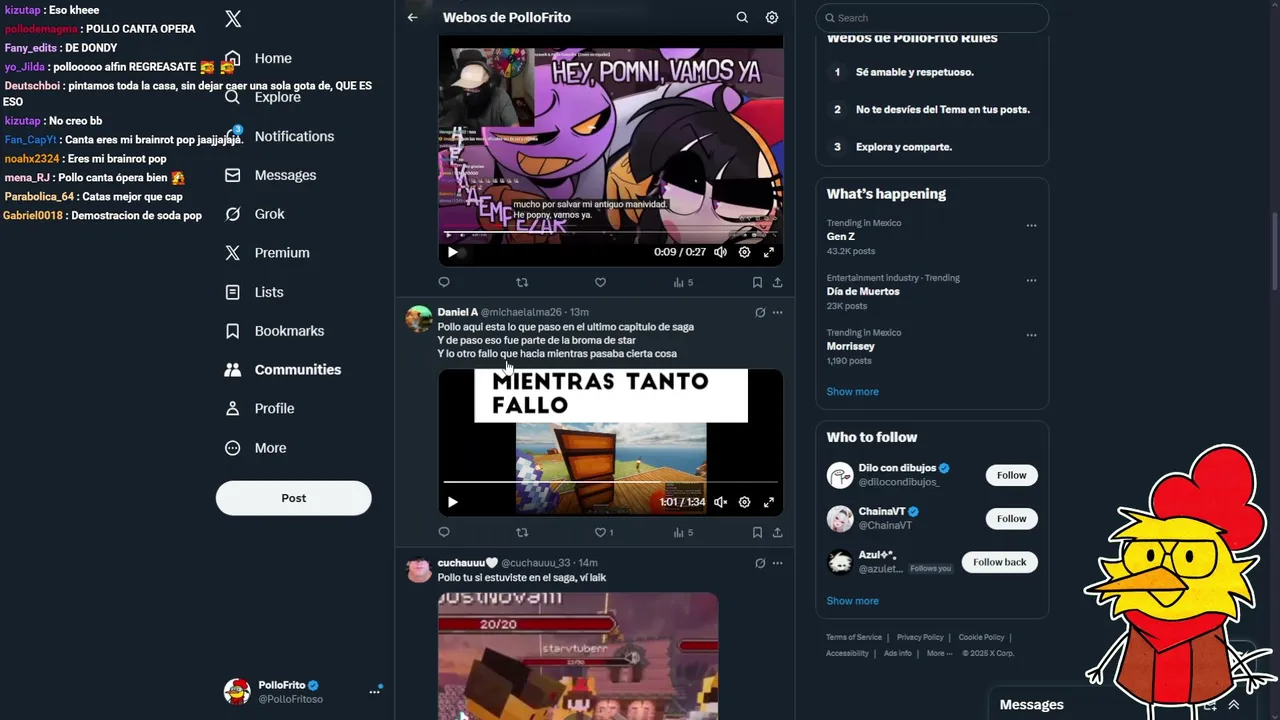Open fullscreen on the Pomni video
The image size is (1280, 720).
pos(769,252)
